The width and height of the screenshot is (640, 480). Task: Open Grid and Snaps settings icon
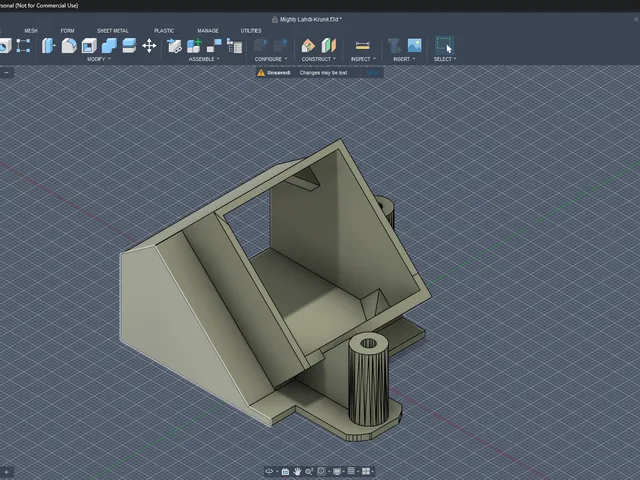pos(351,471)
